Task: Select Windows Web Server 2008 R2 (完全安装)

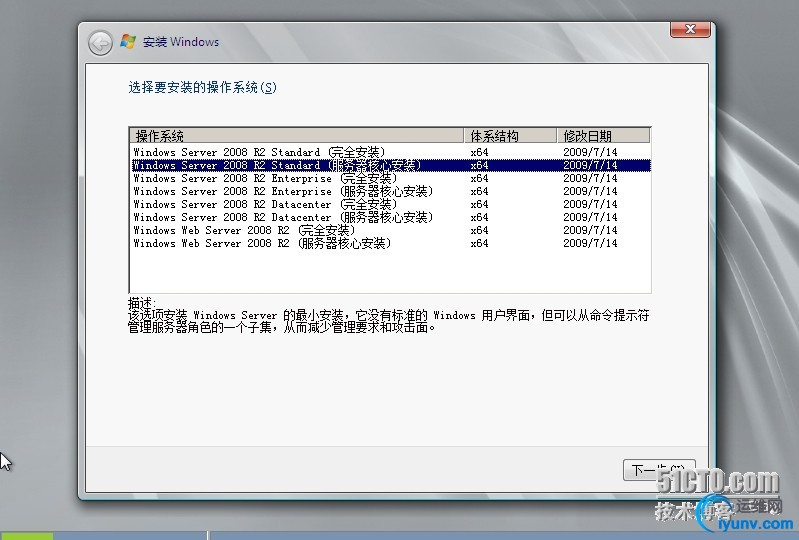Action: pyautogui.click(x=390, y=230)
